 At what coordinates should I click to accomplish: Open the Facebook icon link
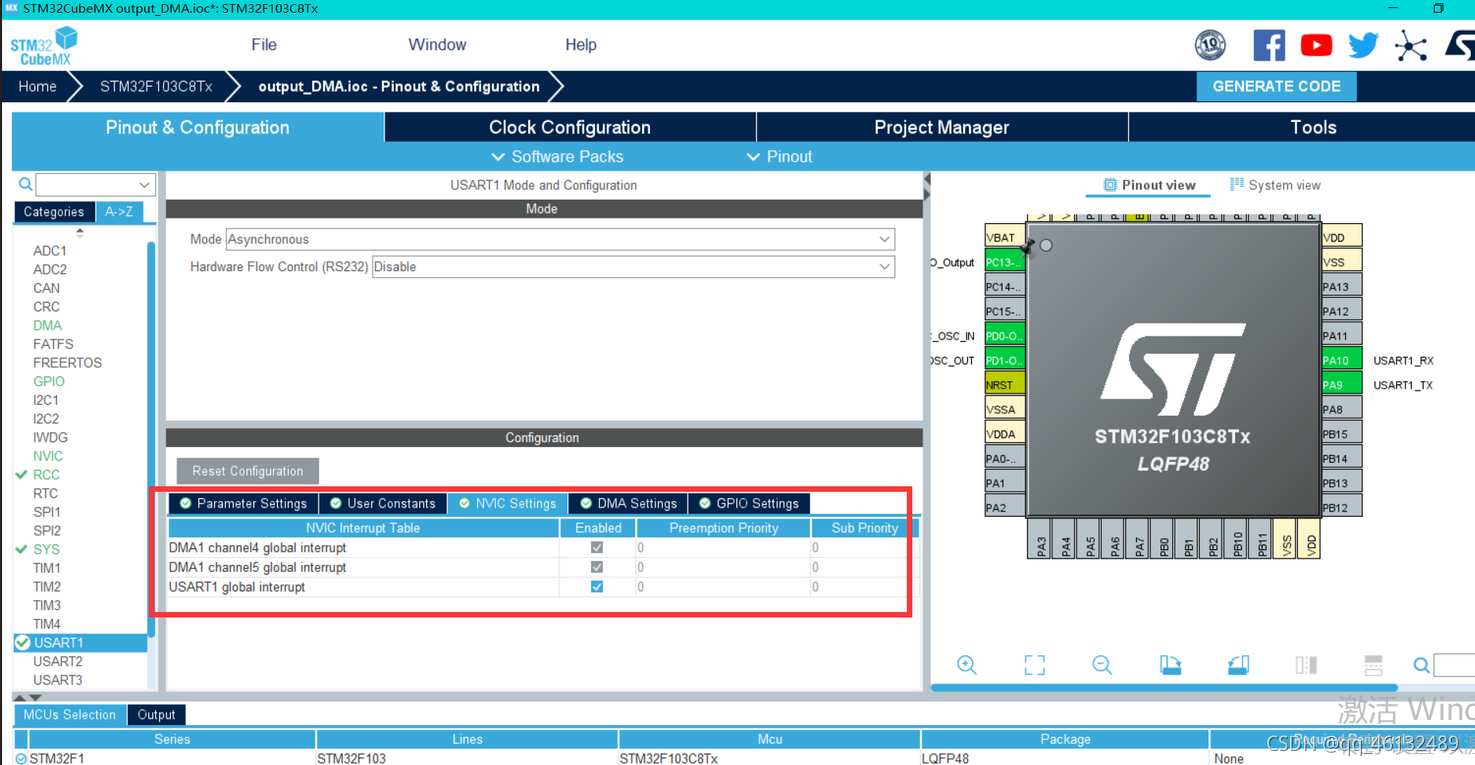[1269, 45]
